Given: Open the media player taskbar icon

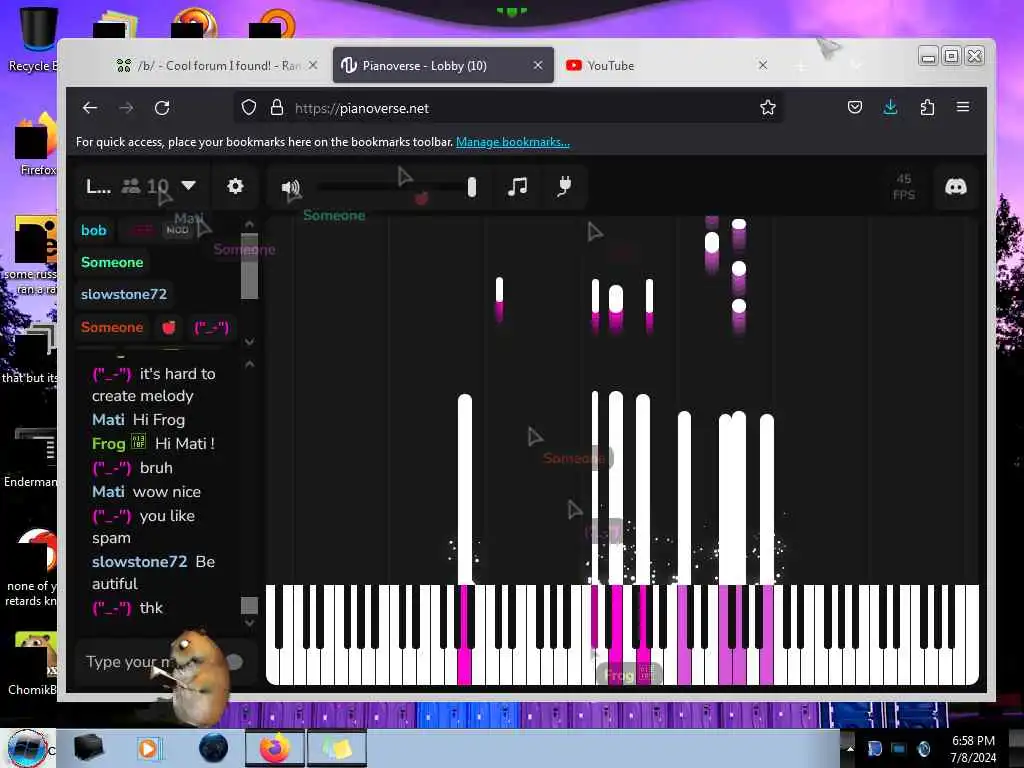Looking at the screenshot, I should pos(148,748).
